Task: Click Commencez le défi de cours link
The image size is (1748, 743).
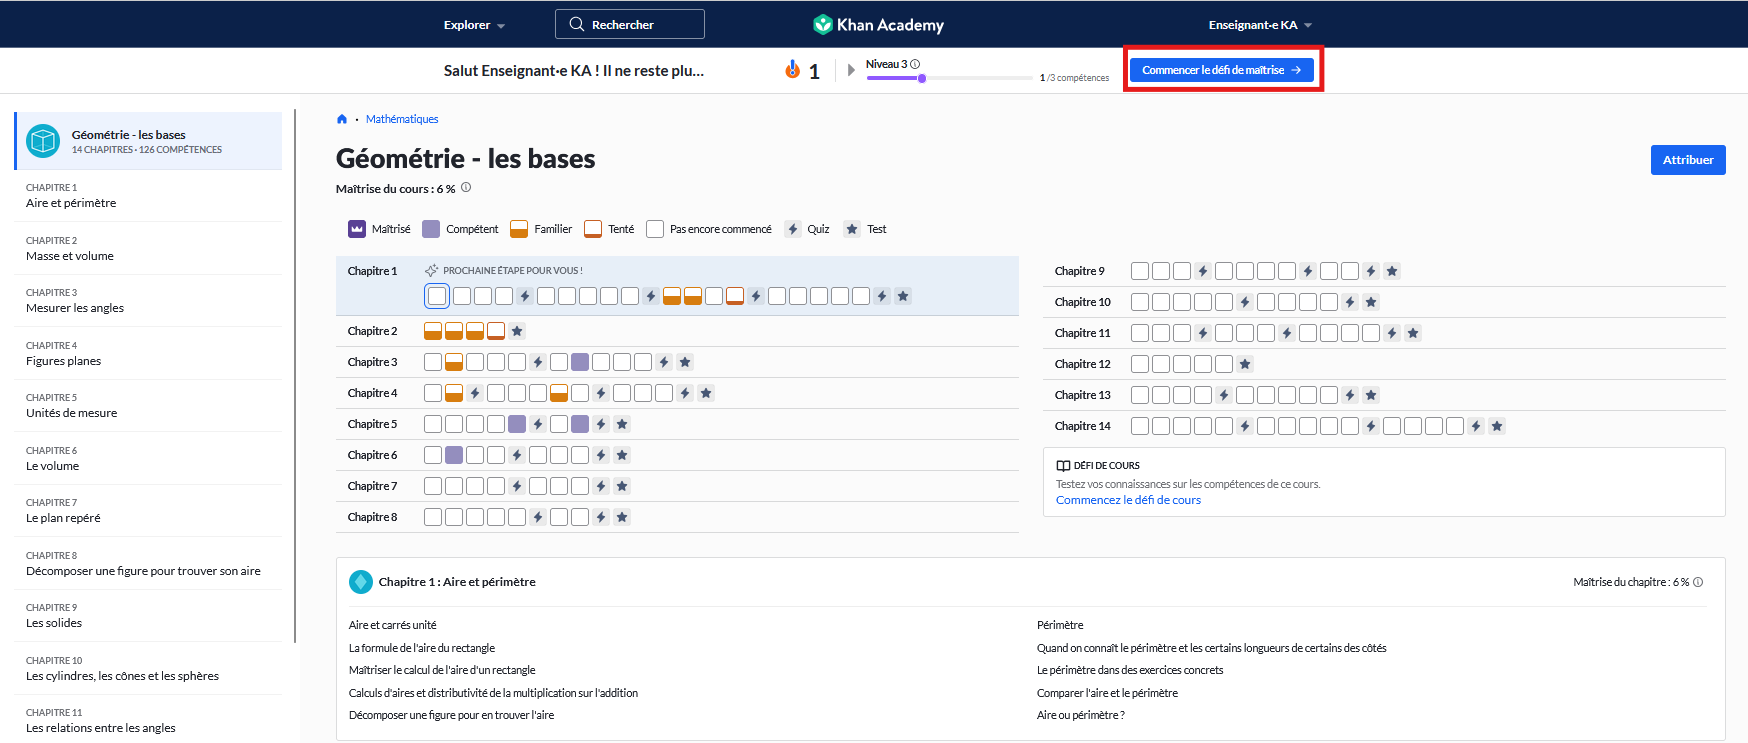Action: [1128, 500]
